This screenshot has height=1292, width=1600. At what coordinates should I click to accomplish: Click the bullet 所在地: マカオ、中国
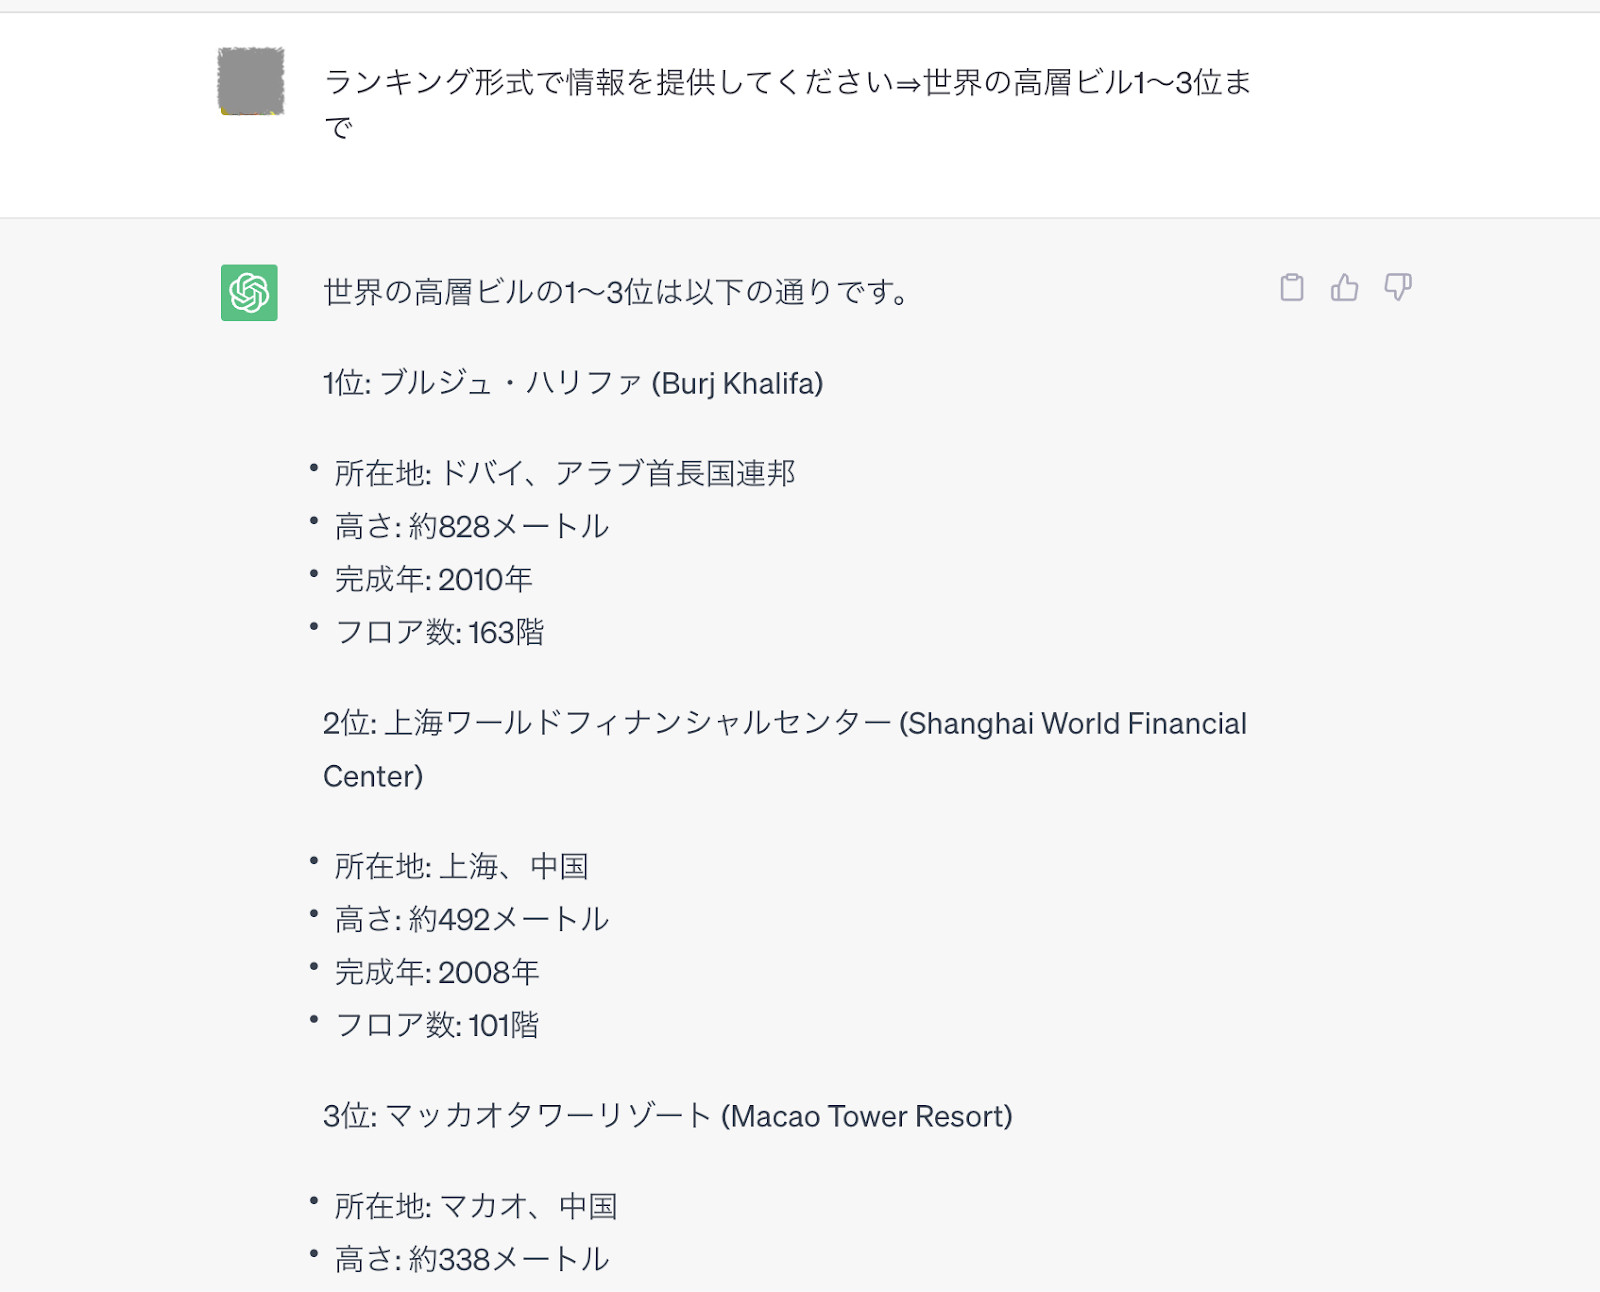coord(476,1206)
